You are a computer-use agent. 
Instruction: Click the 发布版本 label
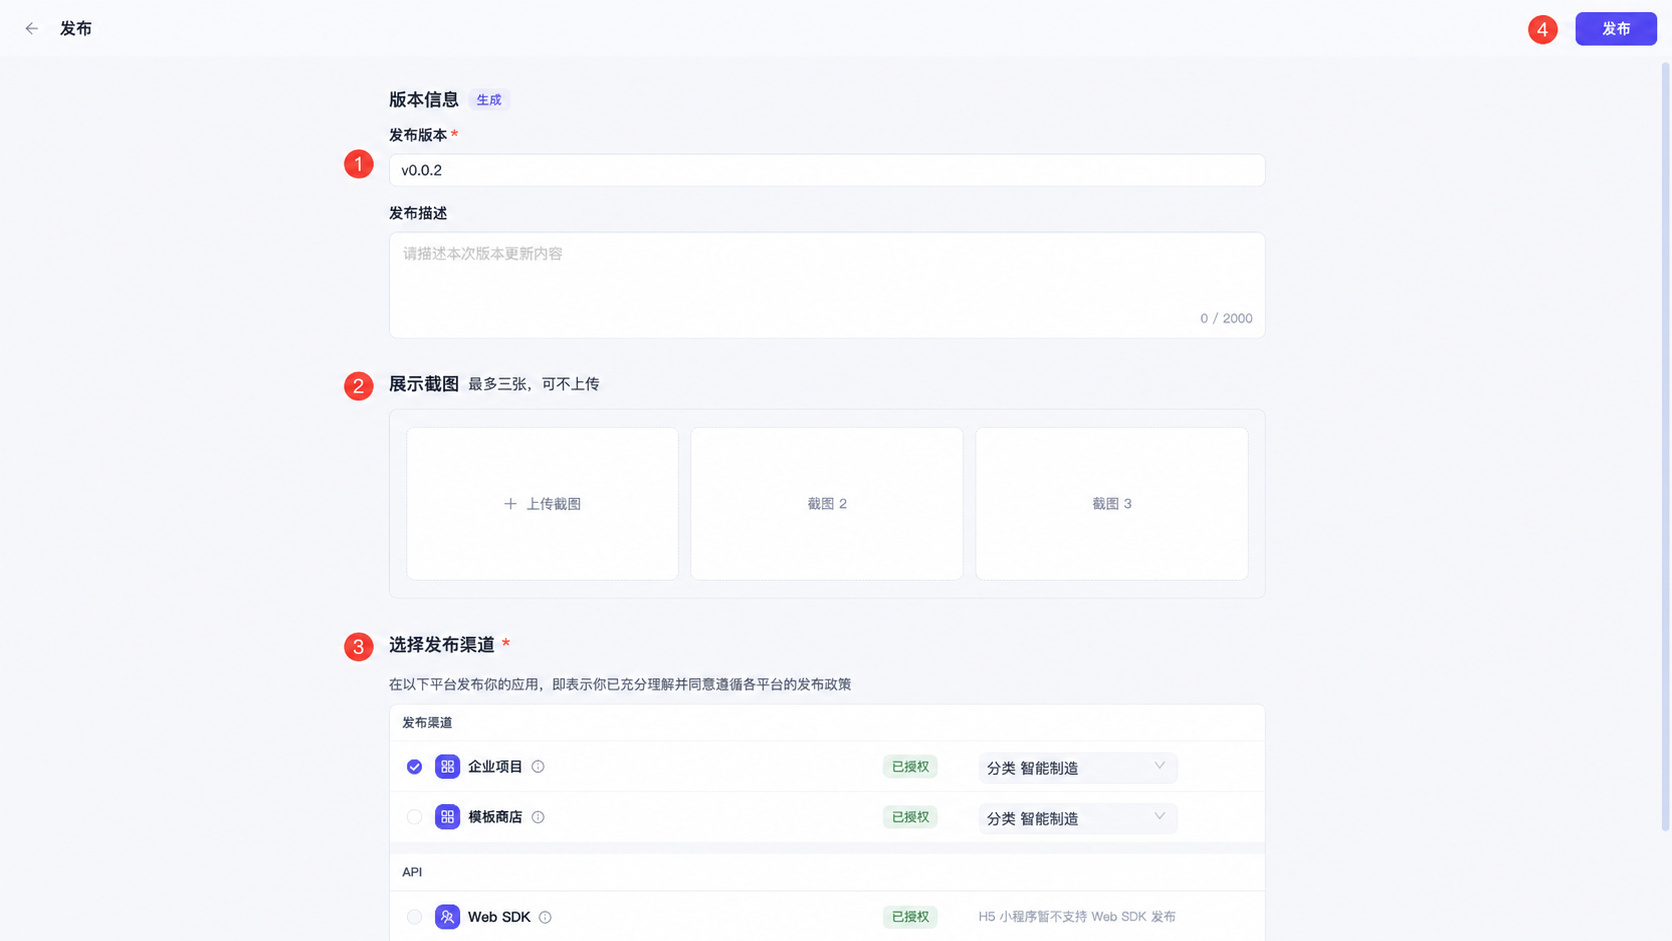click(418, 135)
